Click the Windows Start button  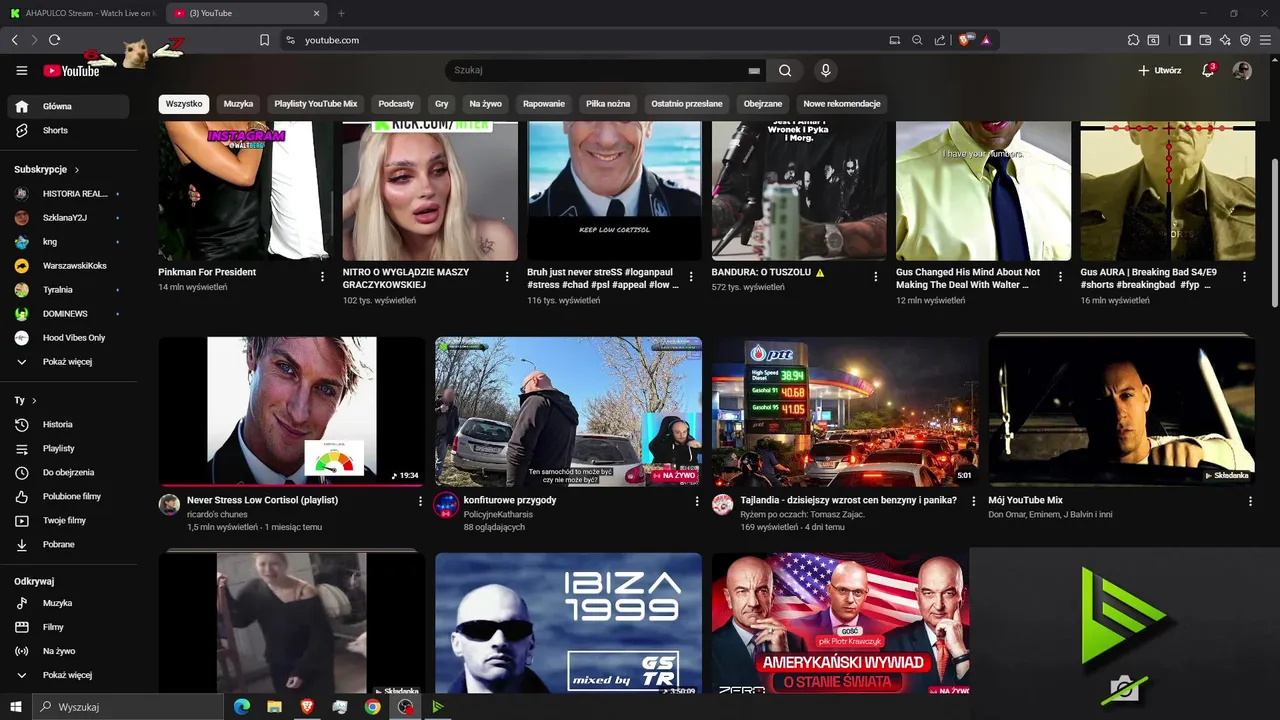(x=15, y=707)
